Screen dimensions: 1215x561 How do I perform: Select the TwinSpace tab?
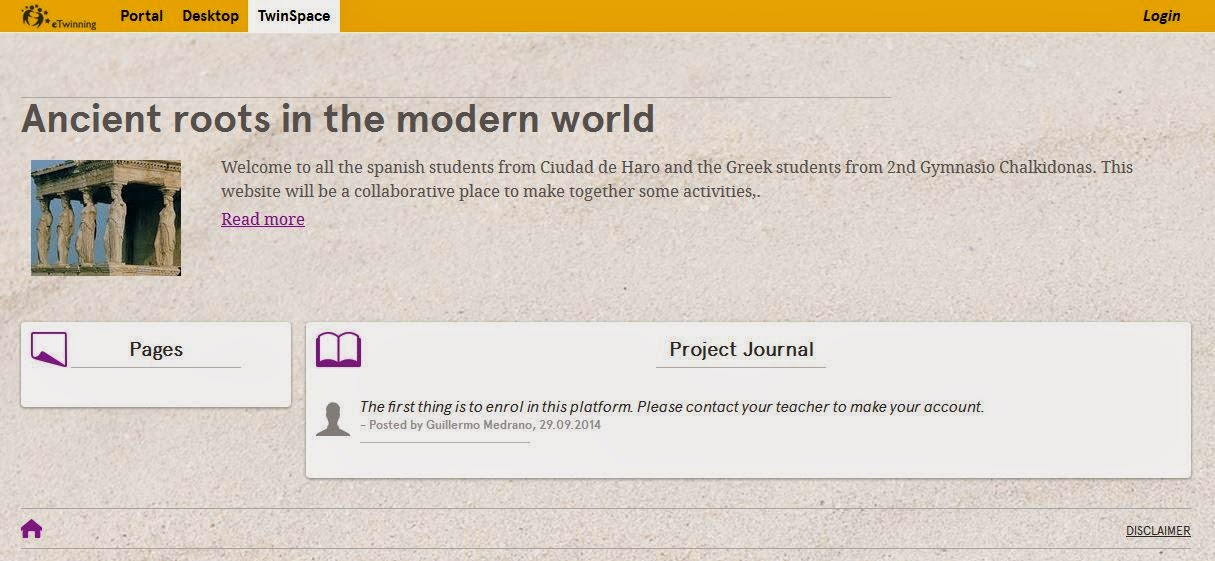pos(294,16)
